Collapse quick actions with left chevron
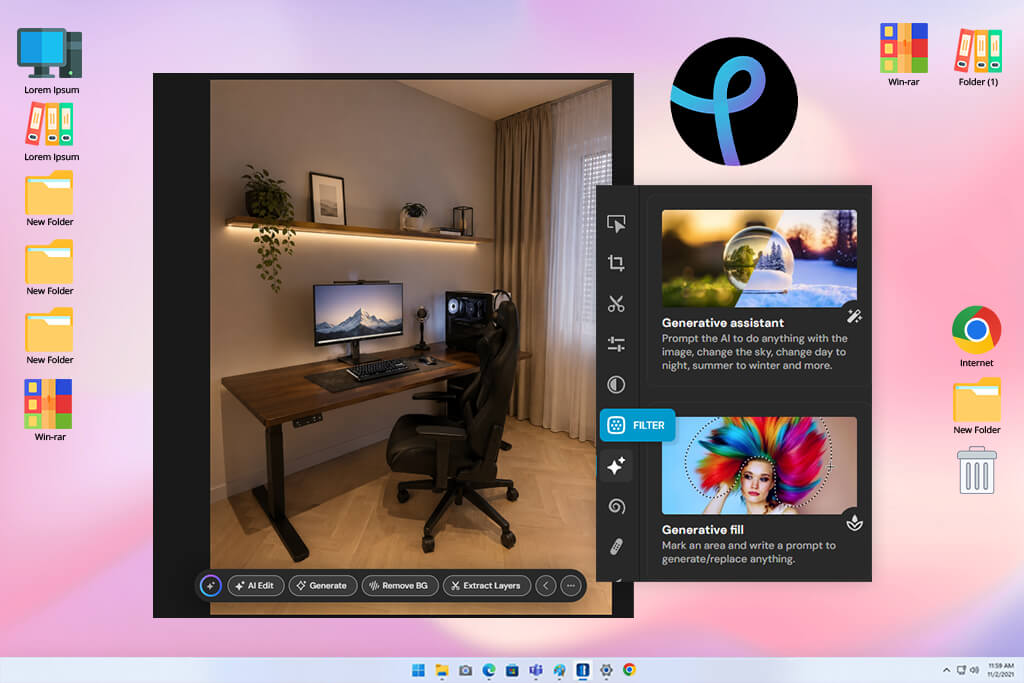1024x683 pixels. point(546,586)
